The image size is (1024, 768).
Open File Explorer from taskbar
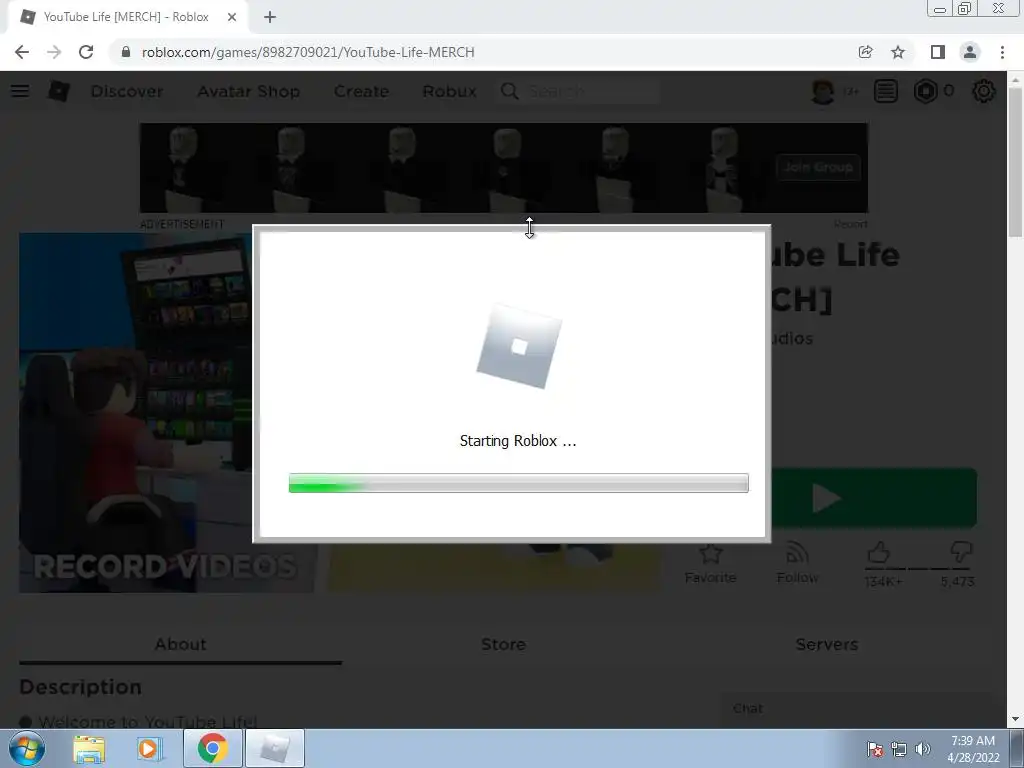(89, 748)
